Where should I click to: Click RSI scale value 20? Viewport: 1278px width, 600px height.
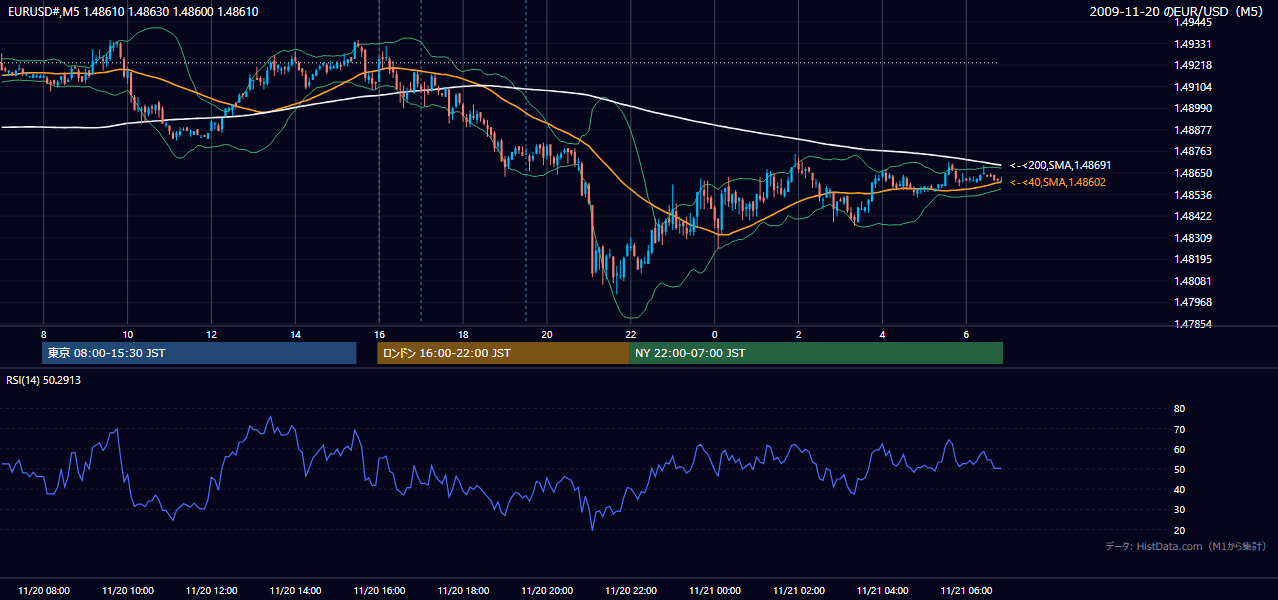pos(1179,530)
